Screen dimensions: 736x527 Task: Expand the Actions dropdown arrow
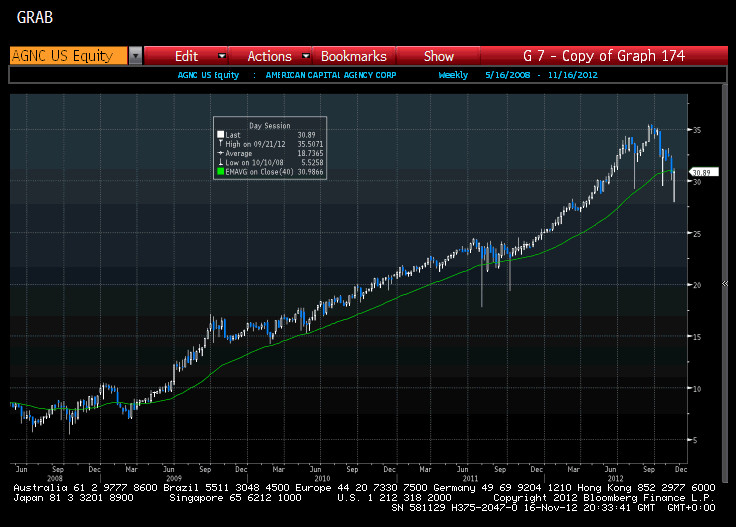coord(306,56)
